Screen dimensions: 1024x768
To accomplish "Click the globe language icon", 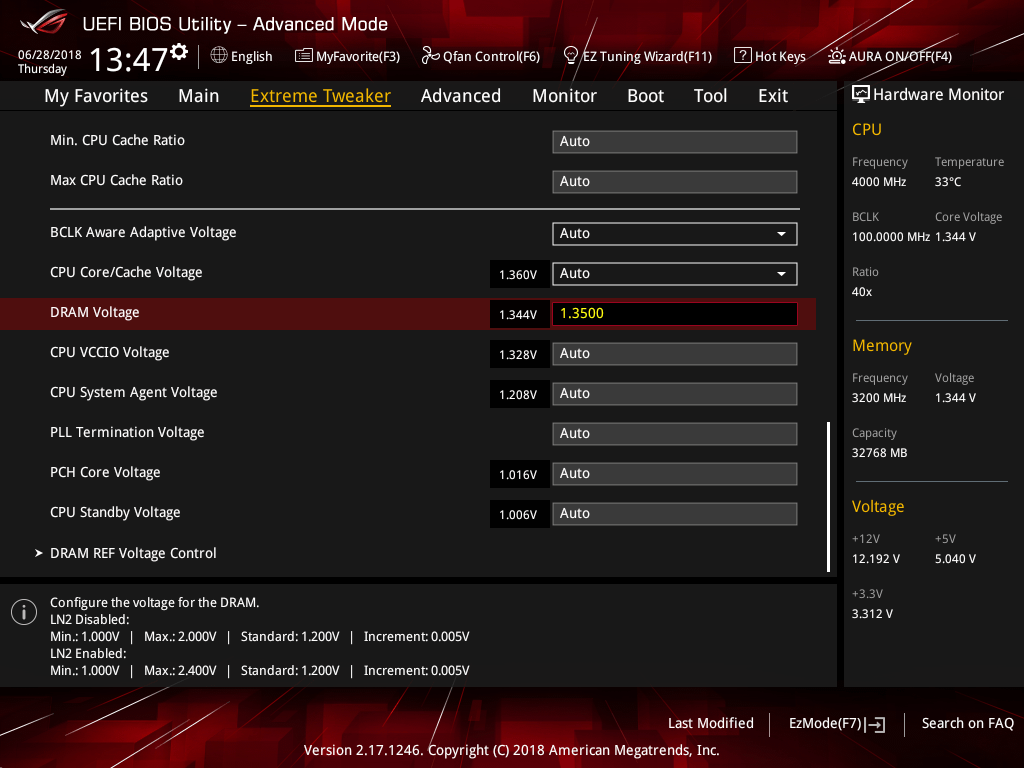I will [219, 56].
